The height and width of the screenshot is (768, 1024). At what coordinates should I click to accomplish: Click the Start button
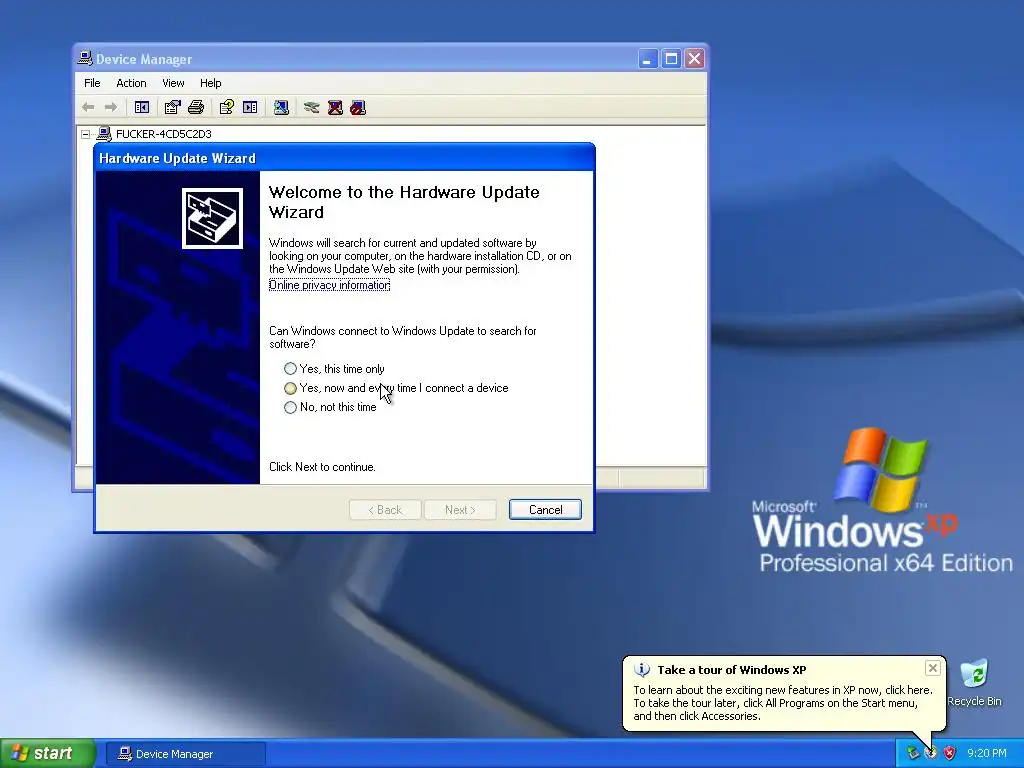(48, 753)
